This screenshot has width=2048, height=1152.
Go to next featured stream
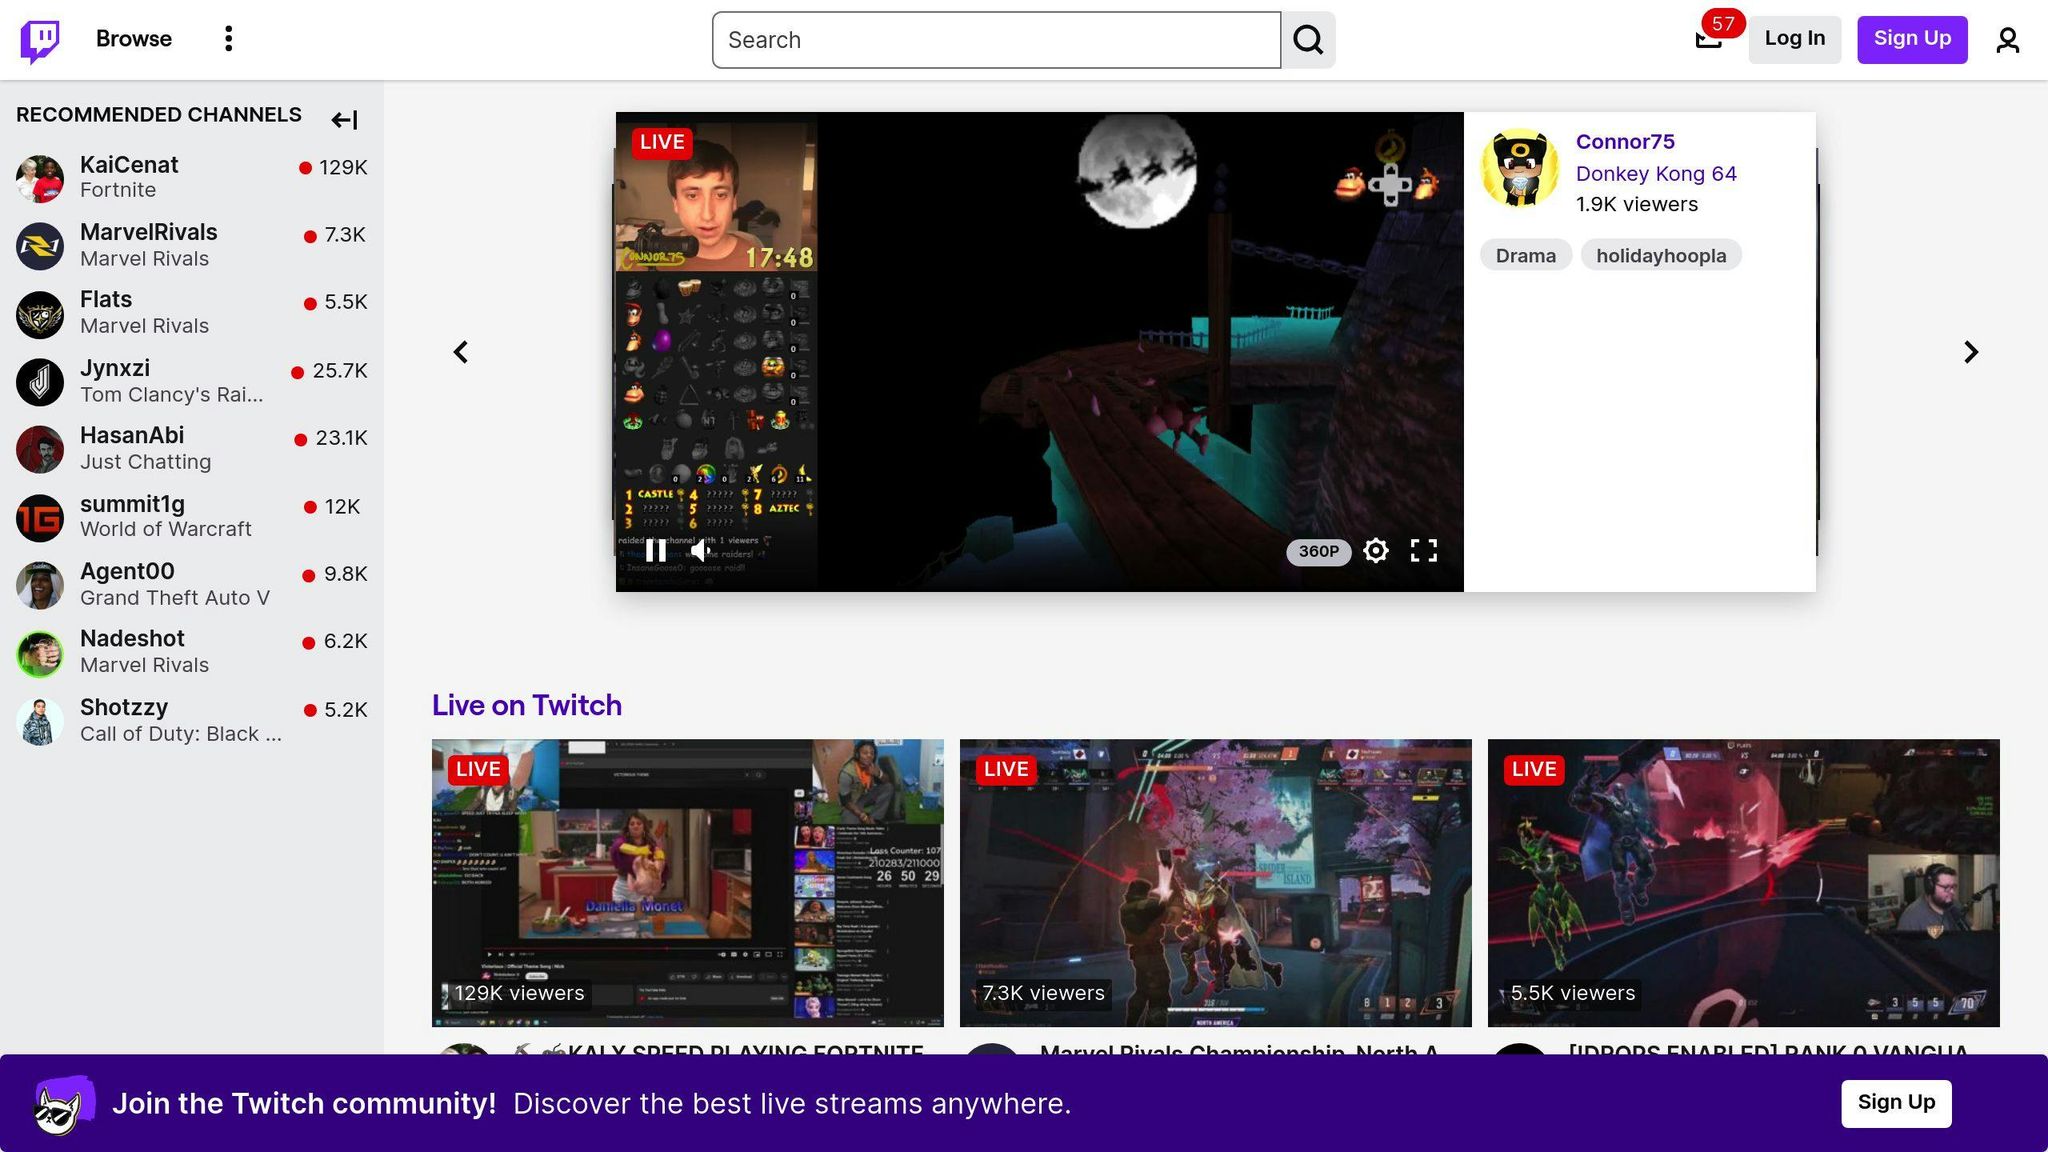pos(1971,352)
